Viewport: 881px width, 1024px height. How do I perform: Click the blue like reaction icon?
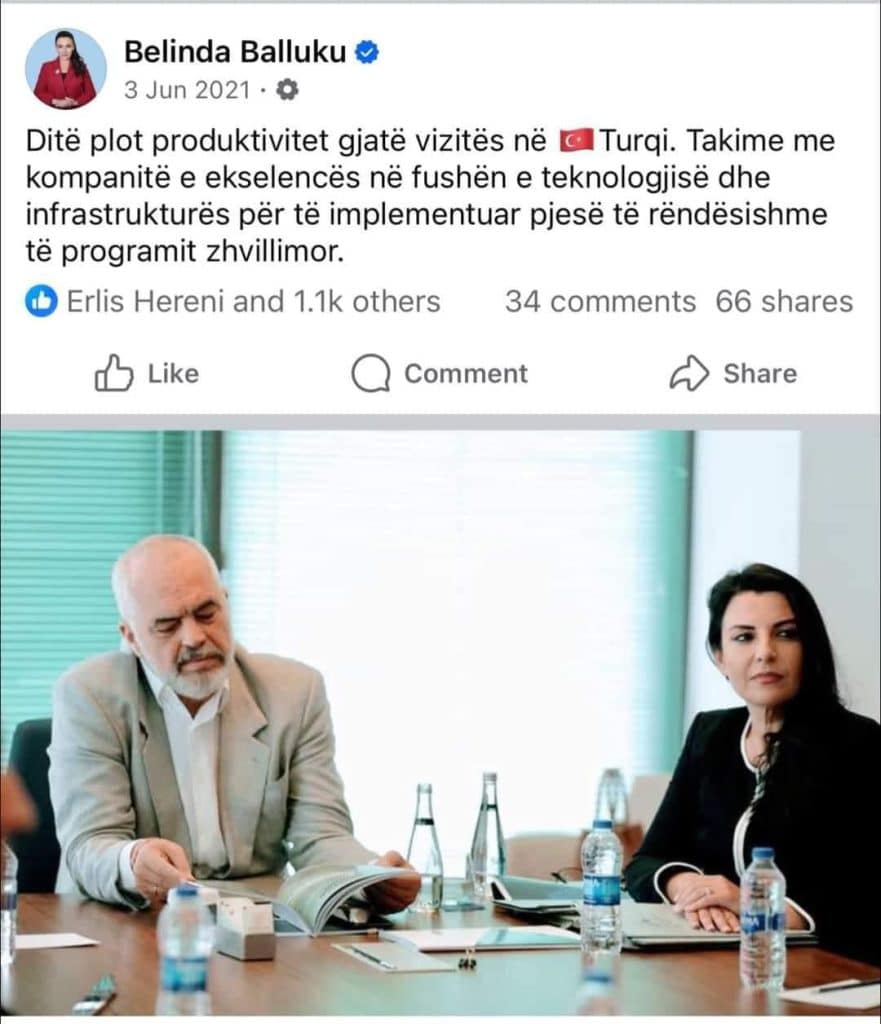pos(41,302)
